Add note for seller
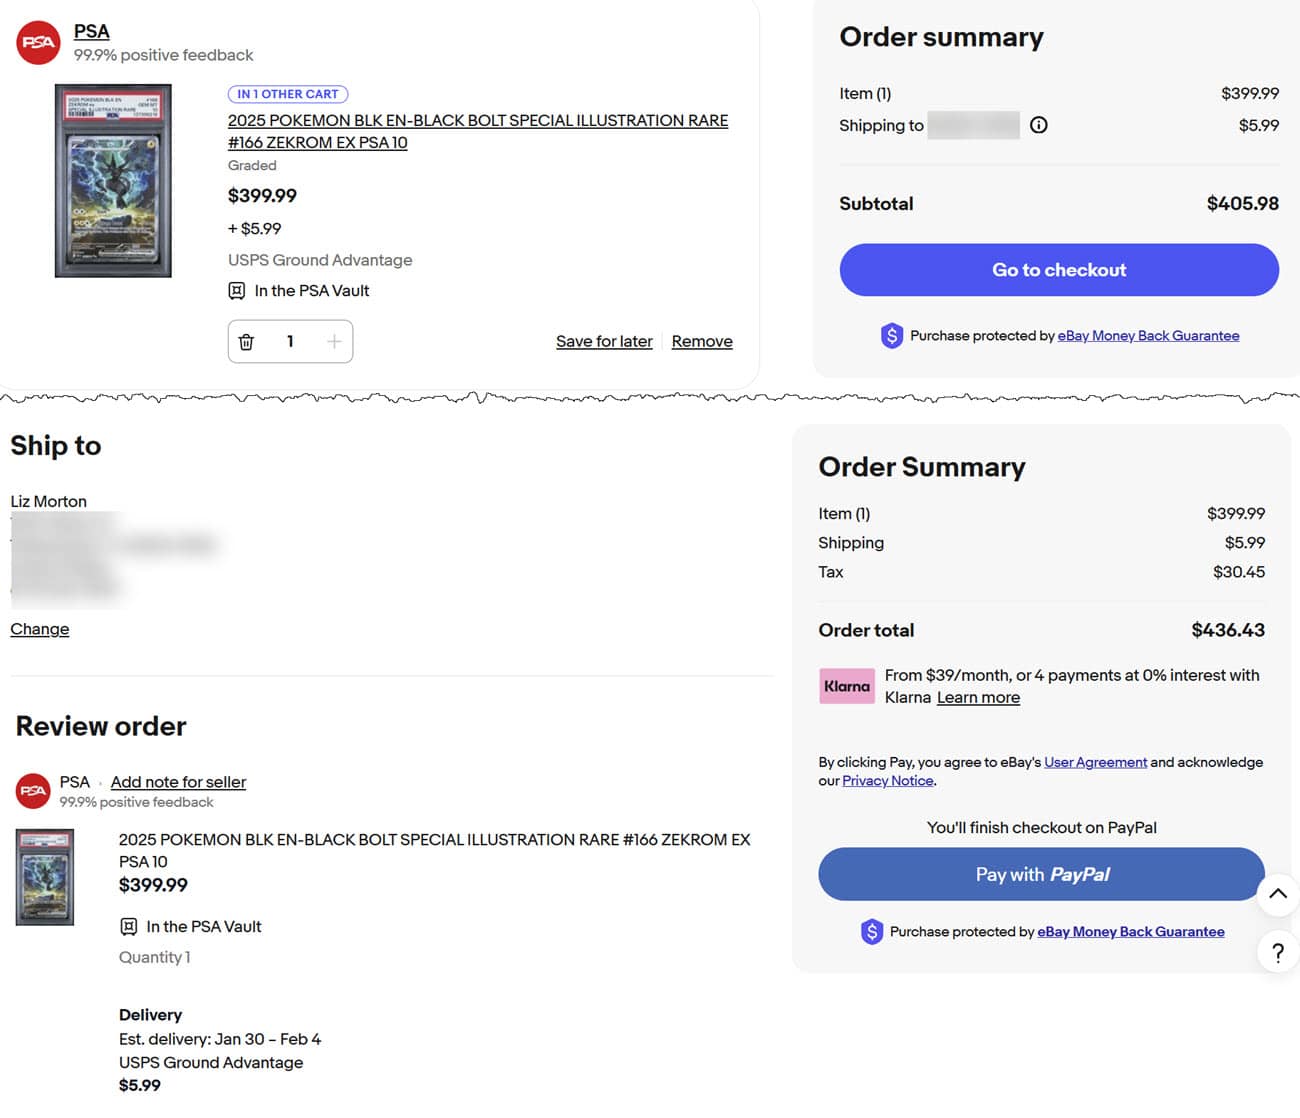 point(178,782)
